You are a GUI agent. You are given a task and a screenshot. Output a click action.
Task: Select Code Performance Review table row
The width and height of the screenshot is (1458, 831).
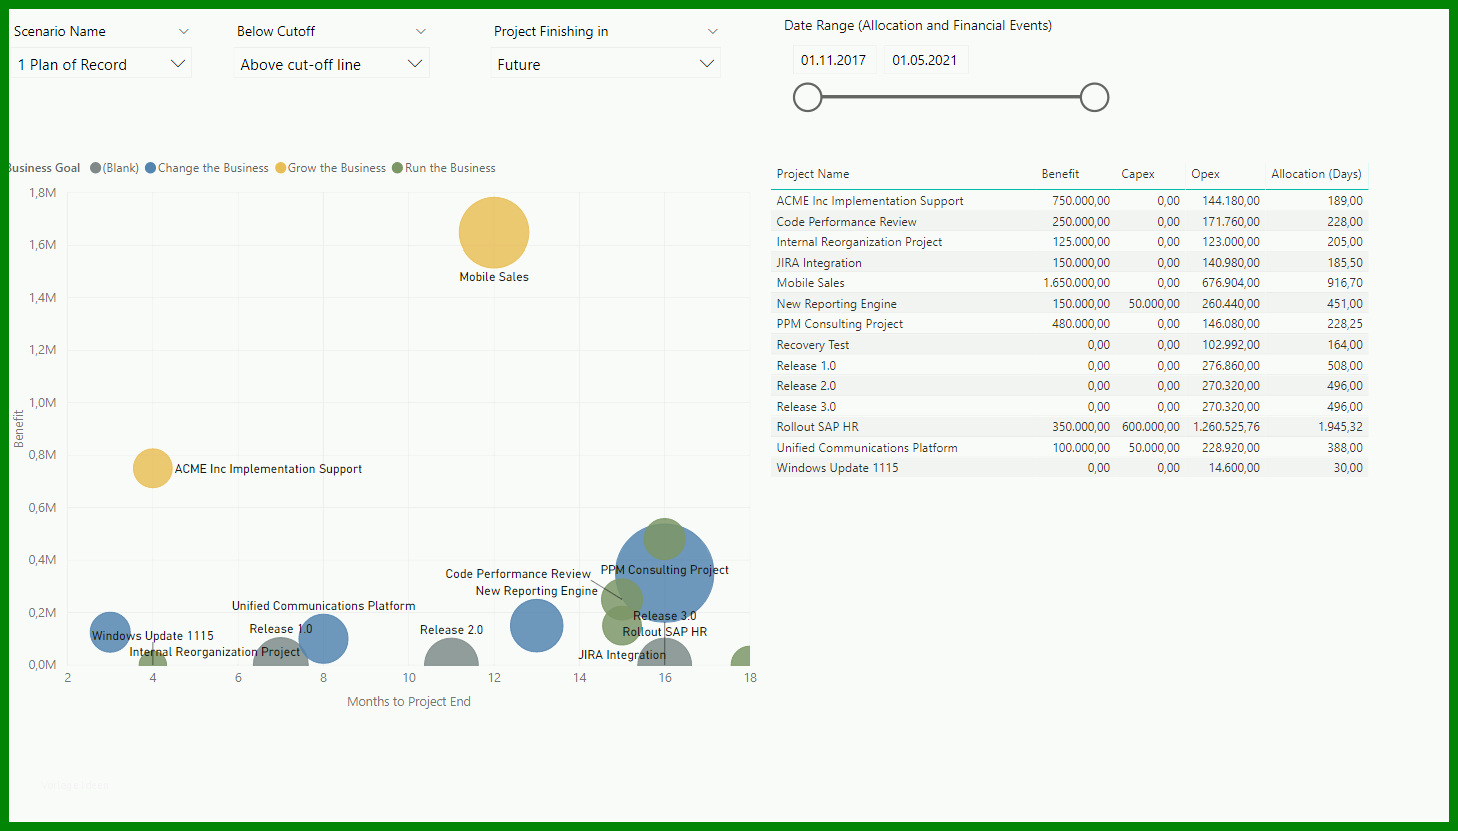click(x=1069, y=222)
